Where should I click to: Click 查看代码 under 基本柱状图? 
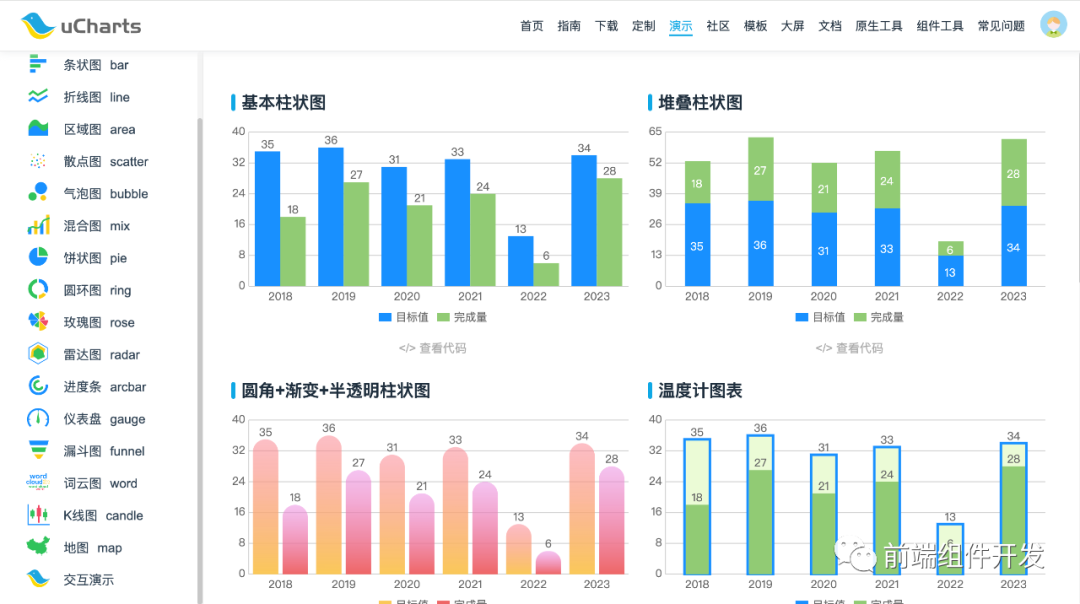[433, 348]
